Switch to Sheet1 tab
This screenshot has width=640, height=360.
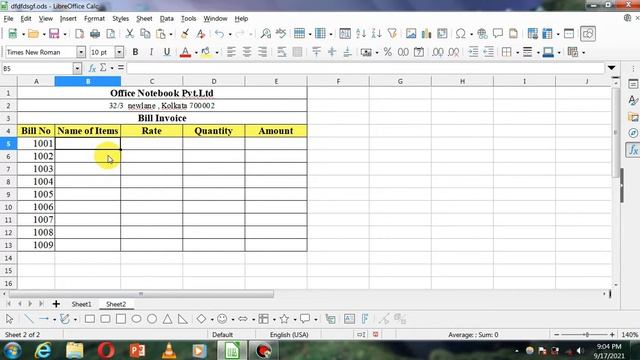pos(82,304)
